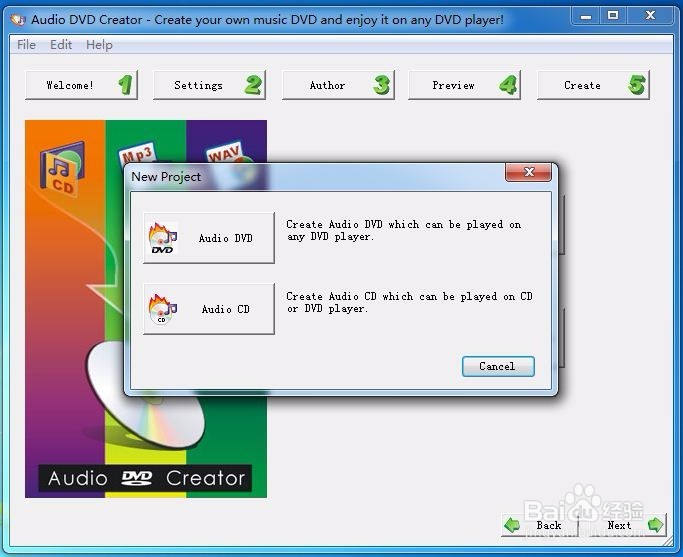Click the Audio DVD Creator logo text
This screenshot has width=683, height=557.
pyautogui.click(x=145, y=478)
